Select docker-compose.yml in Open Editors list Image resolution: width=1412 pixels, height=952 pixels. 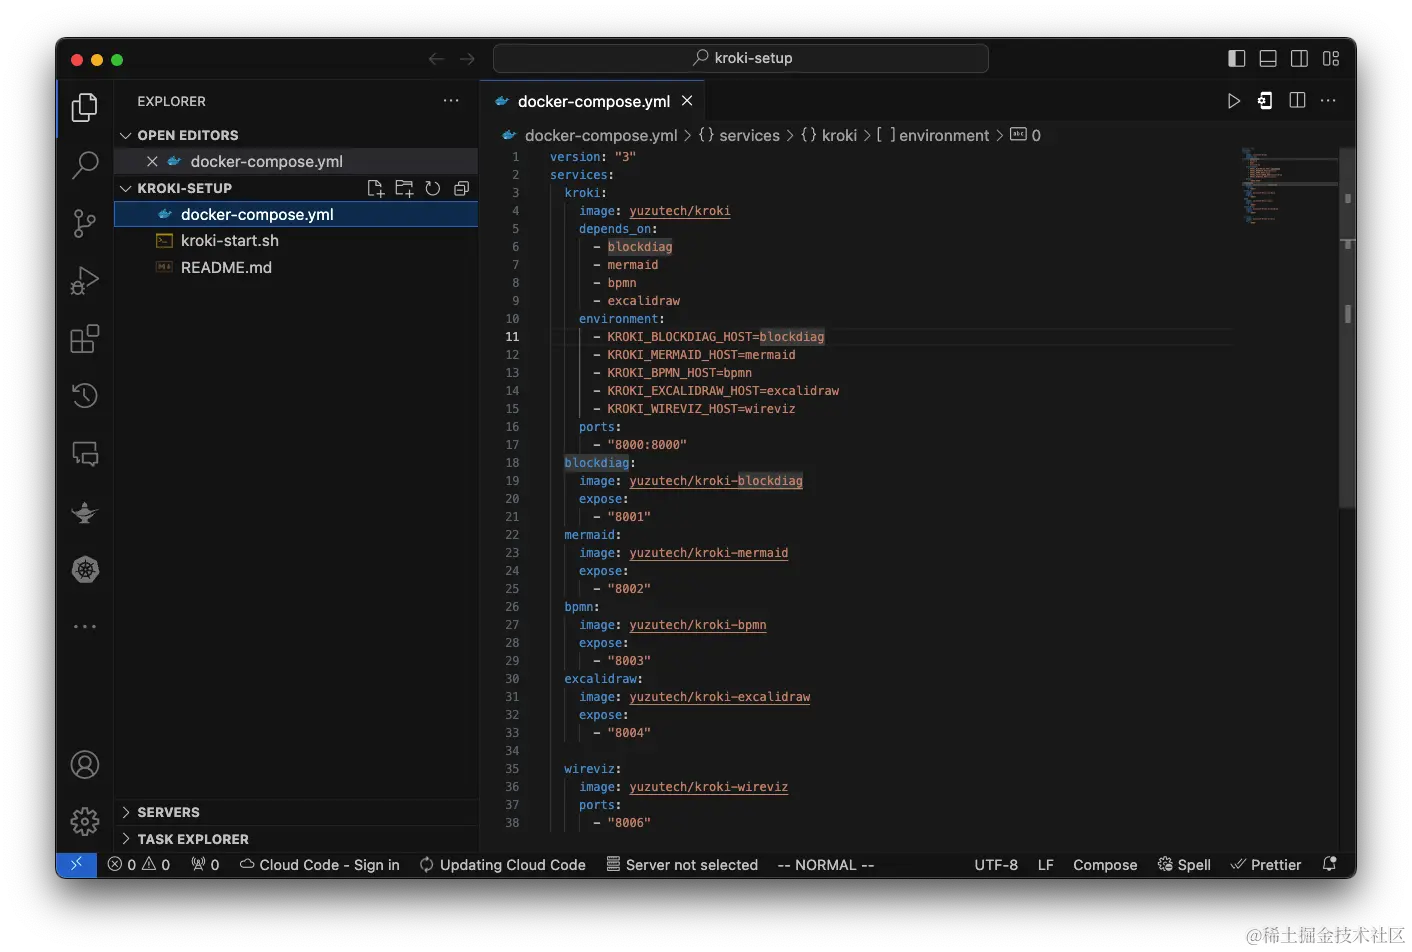click(296, 161)
